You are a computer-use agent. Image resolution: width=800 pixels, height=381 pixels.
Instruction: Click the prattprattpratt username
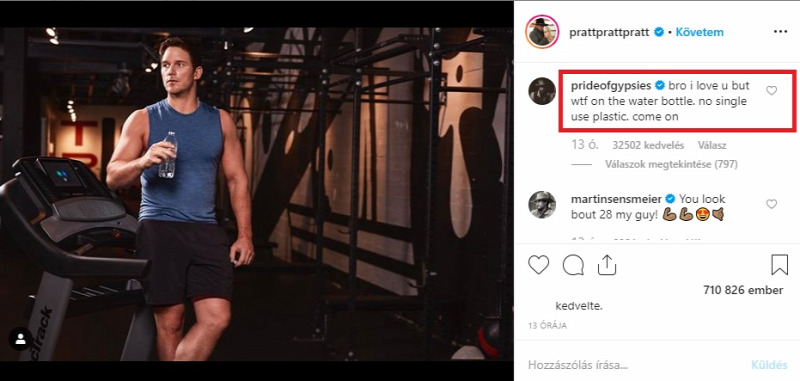pyautogui.click(x=609, y=32)
